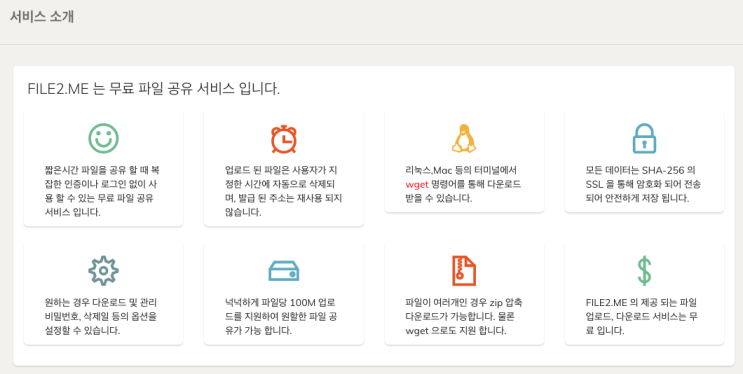Click the text starting '업로드 된 파일은 사용자가'

point(284,191)
